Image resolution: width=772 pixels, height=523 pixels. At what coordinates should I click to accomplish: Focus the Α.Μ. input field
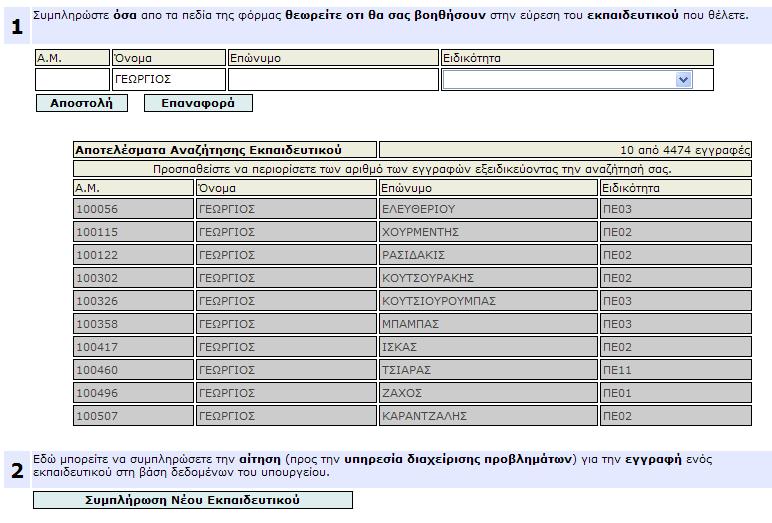pyautogui.click(x=72, y=79)
